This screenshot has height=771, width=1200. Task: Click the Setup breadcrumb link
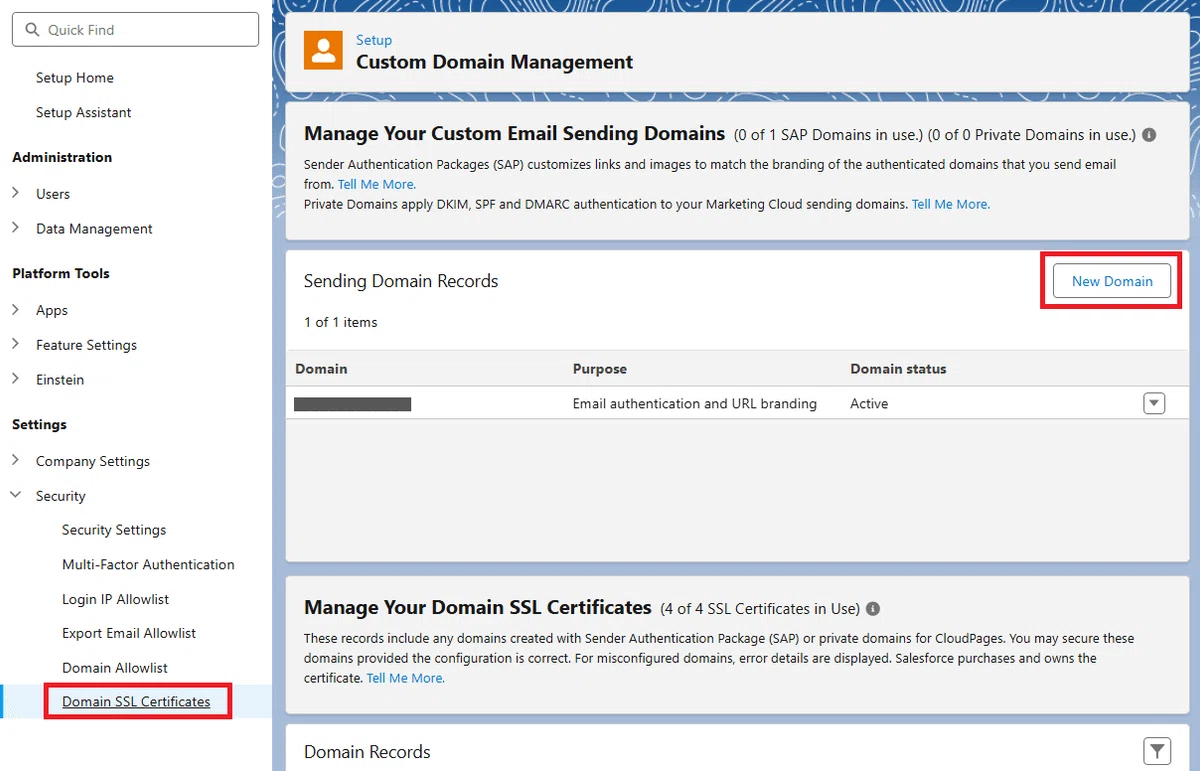[374, 40]
